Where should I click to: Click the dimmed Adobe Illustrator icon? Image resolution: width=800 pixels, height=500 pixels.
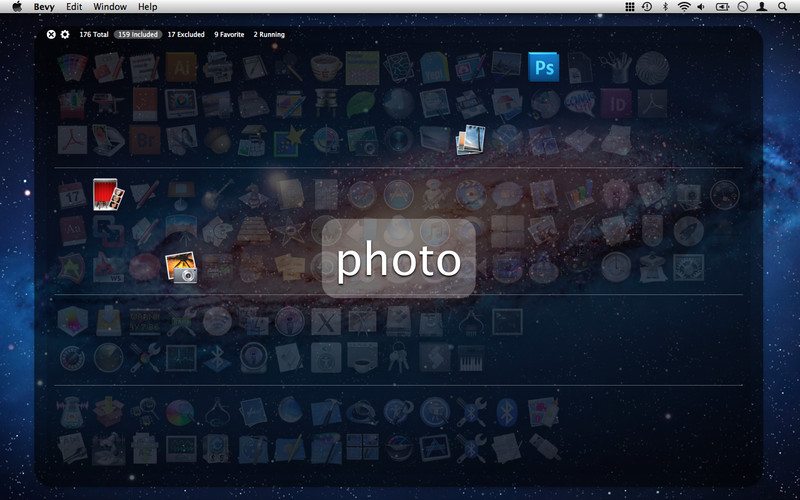[x=180, y=68]
